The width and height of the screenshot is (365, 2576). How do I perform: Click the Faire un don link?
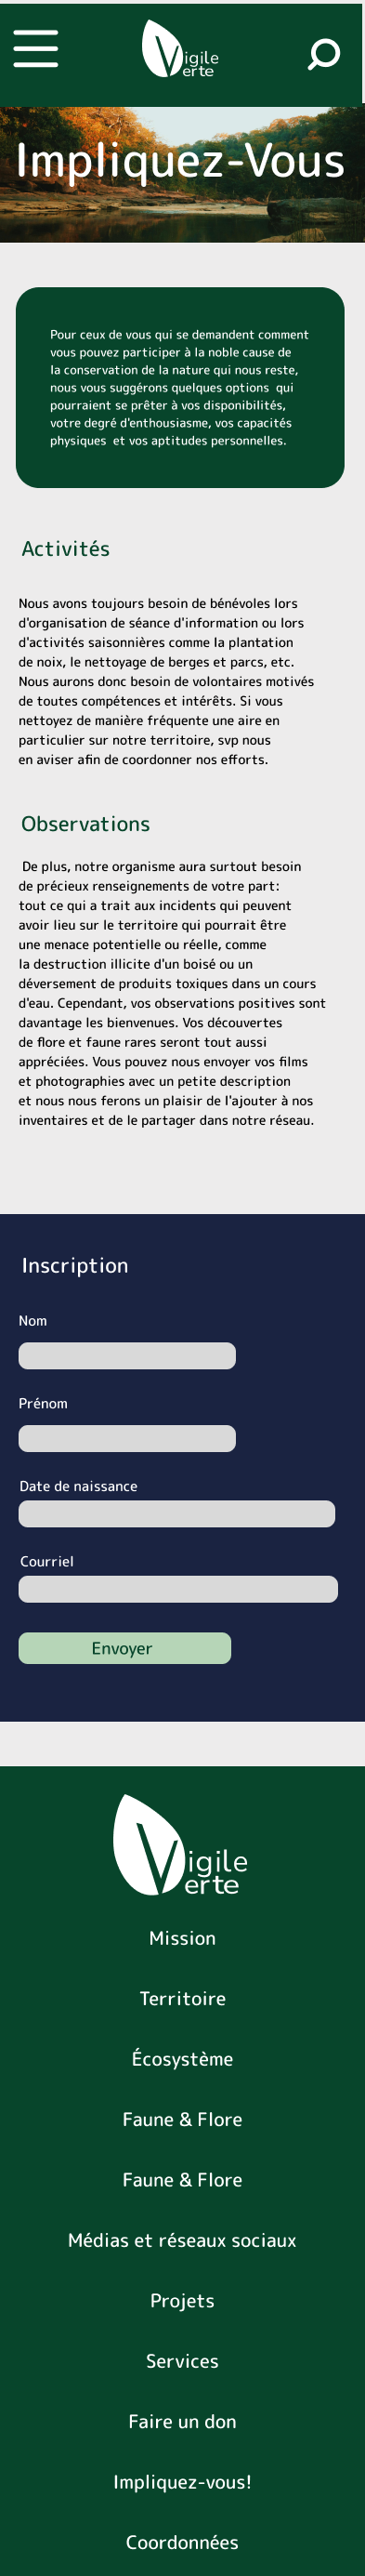pyautogui.click(x=182, y=2421)
